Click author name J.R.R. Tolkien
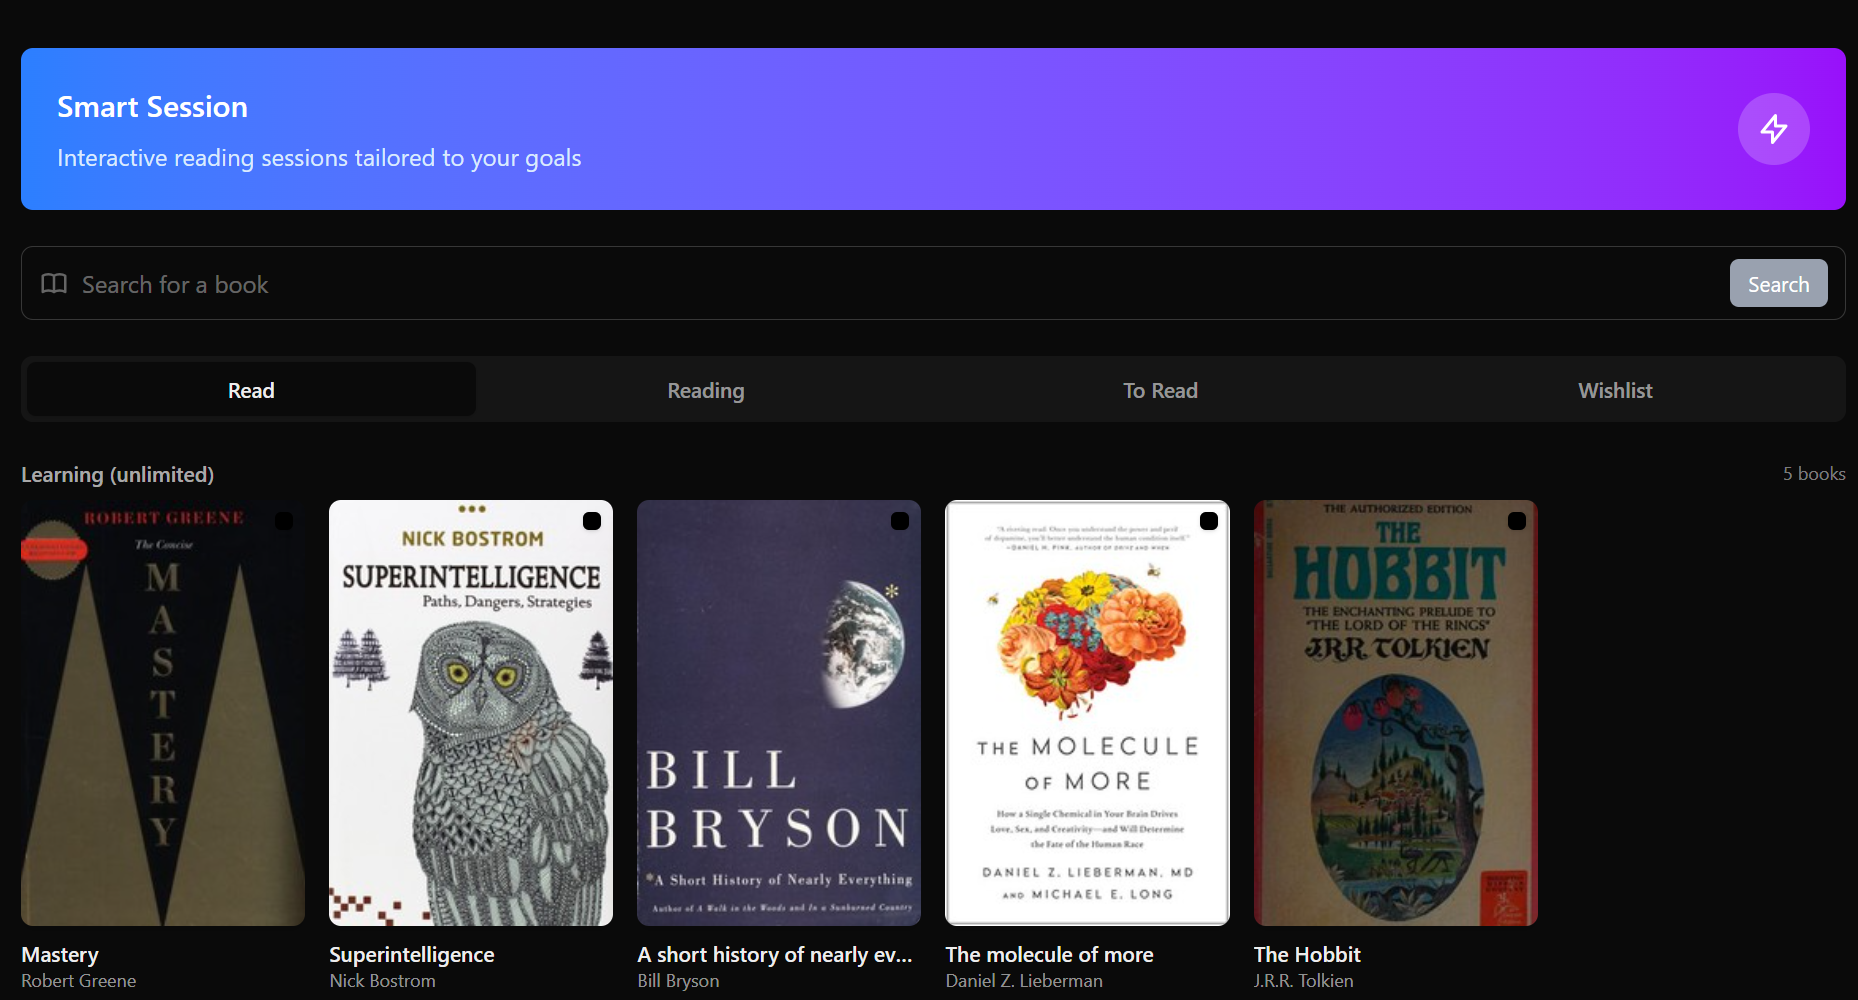The width and height of the screenshot is (1858, 1000). 1304,981
